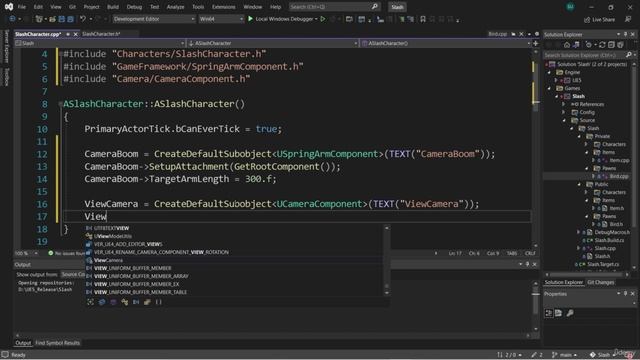This screenshot has height=360, width=640.
Task: Click the split editor plus icon
Action: [536, 43]
